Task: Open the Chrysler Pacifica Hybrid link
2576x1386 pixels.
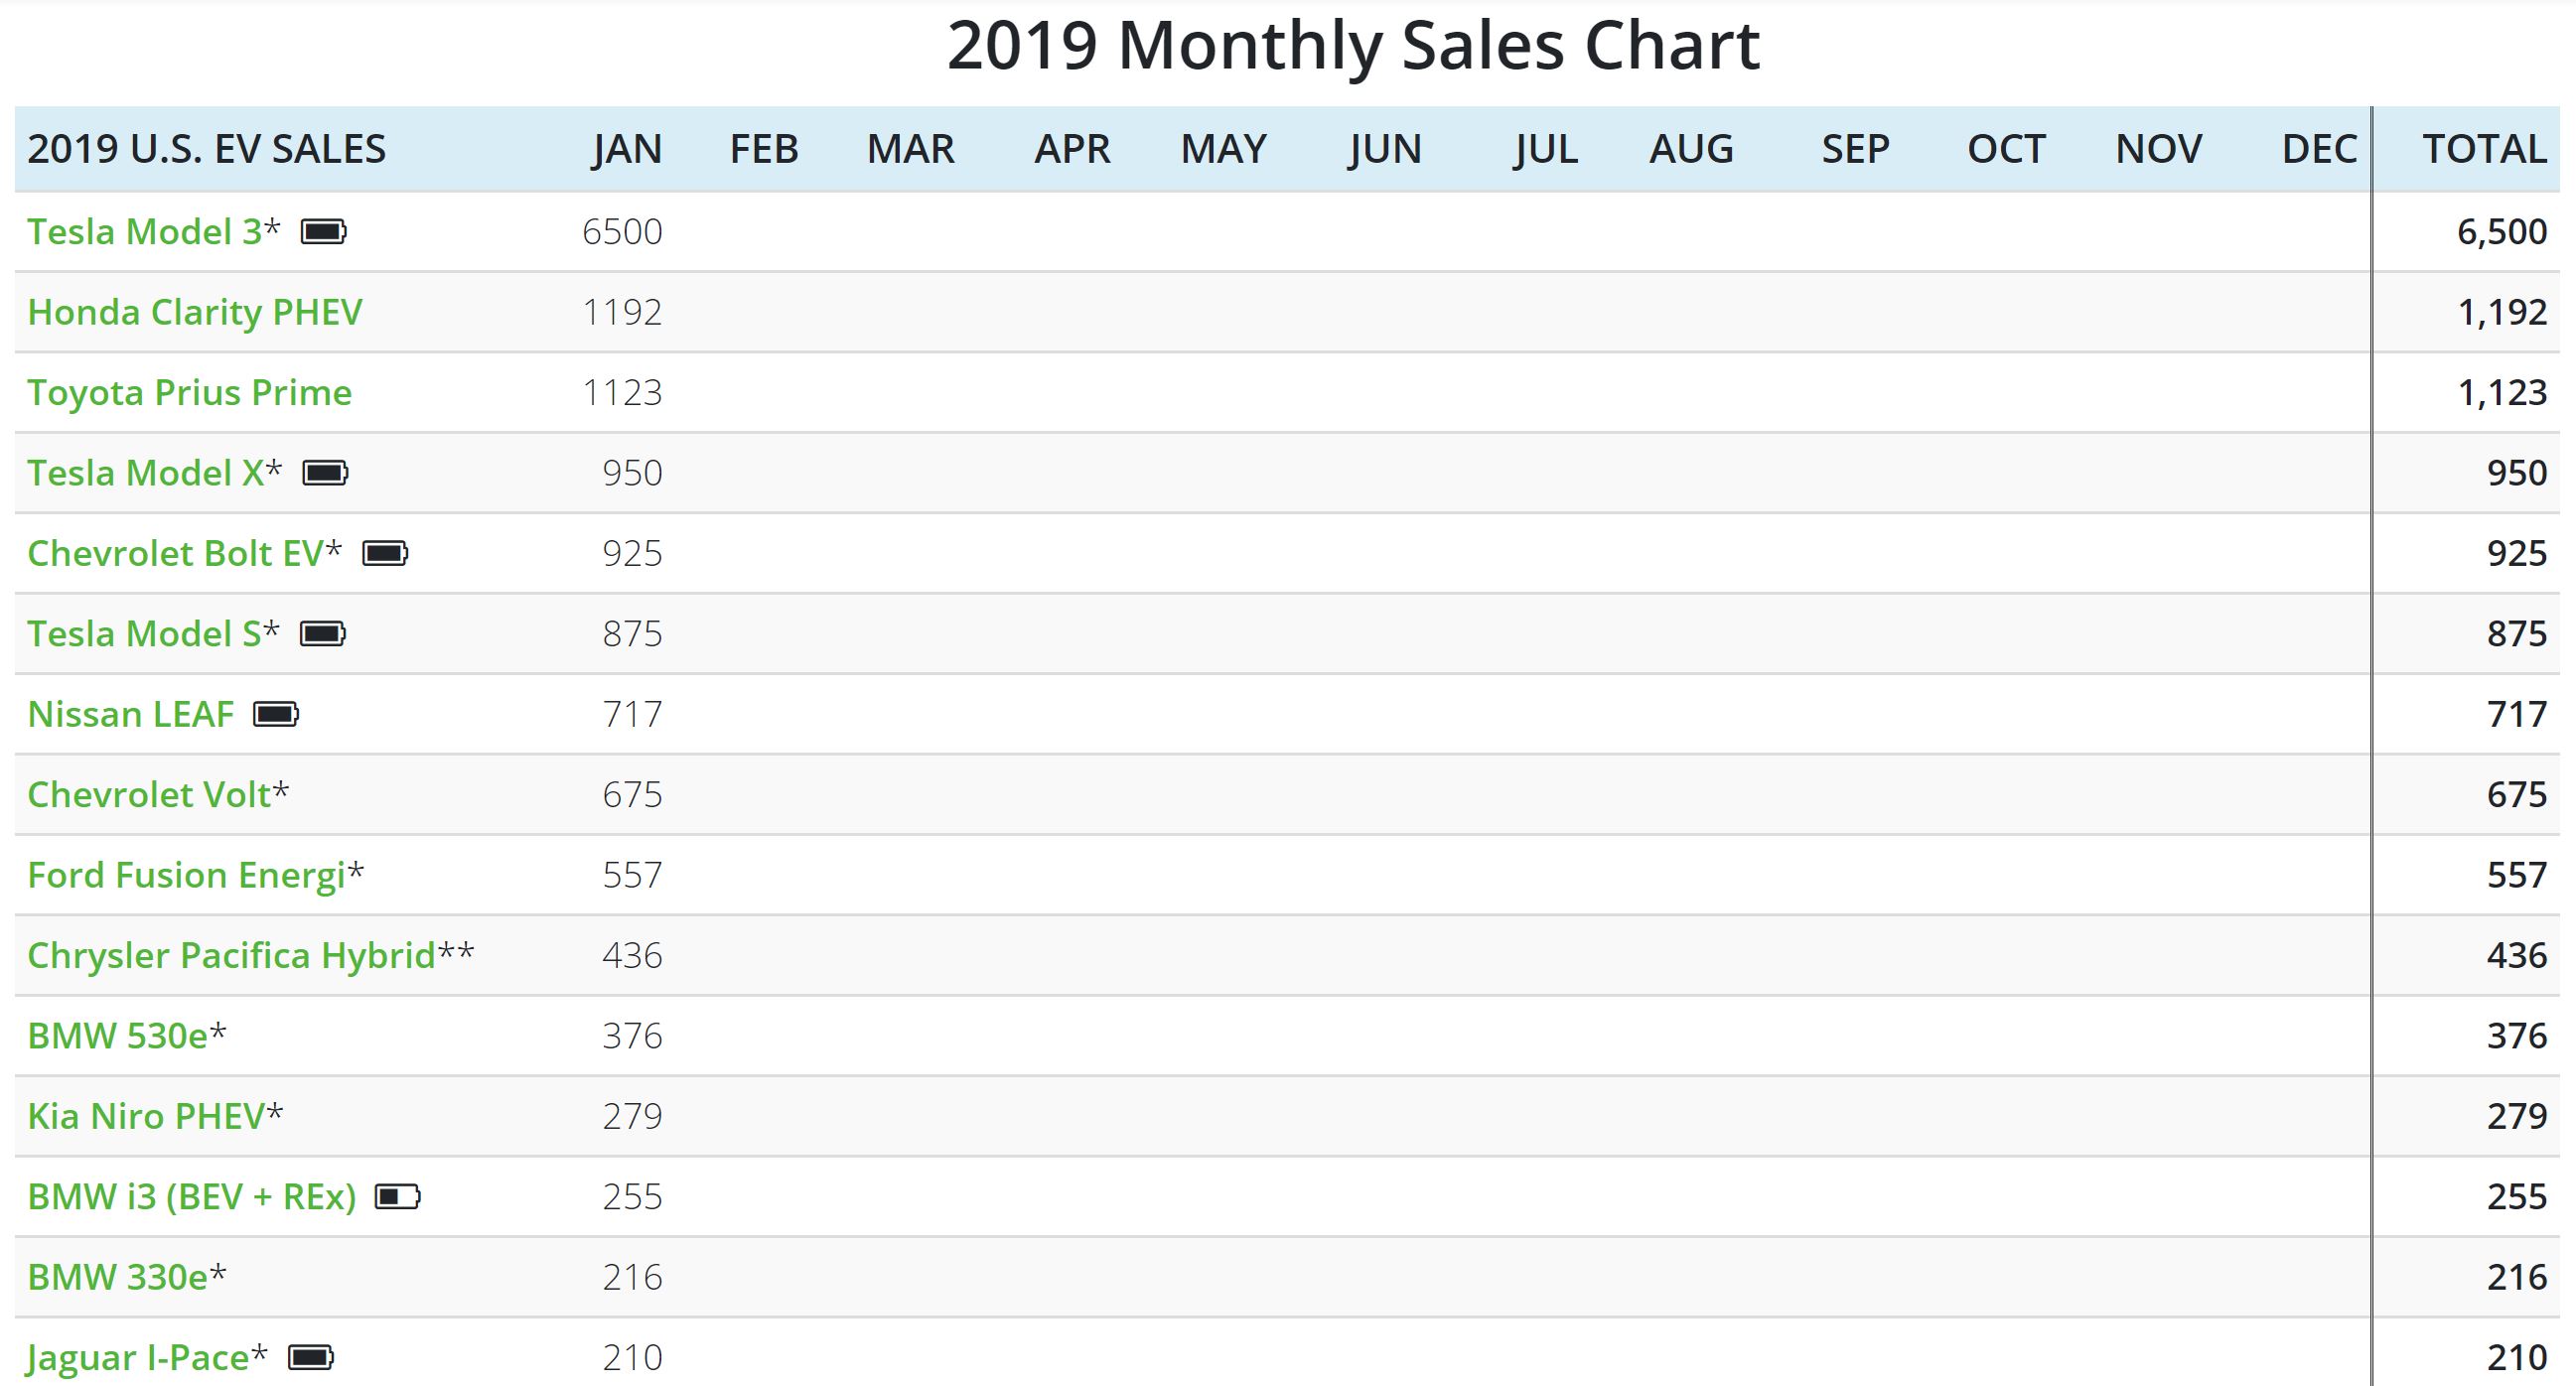Action: 232,955
